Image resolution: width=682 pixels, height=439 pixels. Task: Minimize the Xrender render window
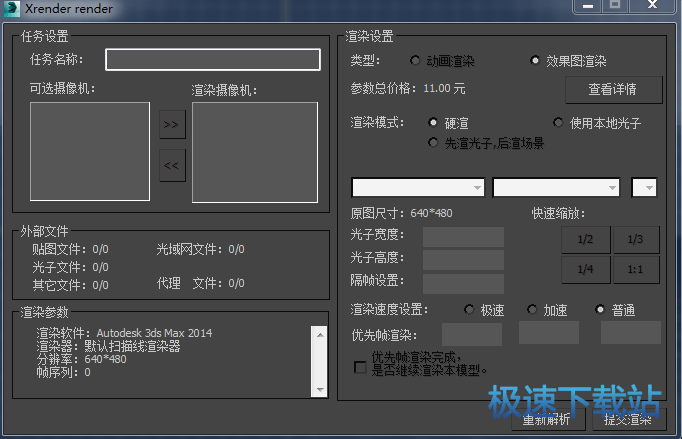pyautogui.click(x=588, y=6)
